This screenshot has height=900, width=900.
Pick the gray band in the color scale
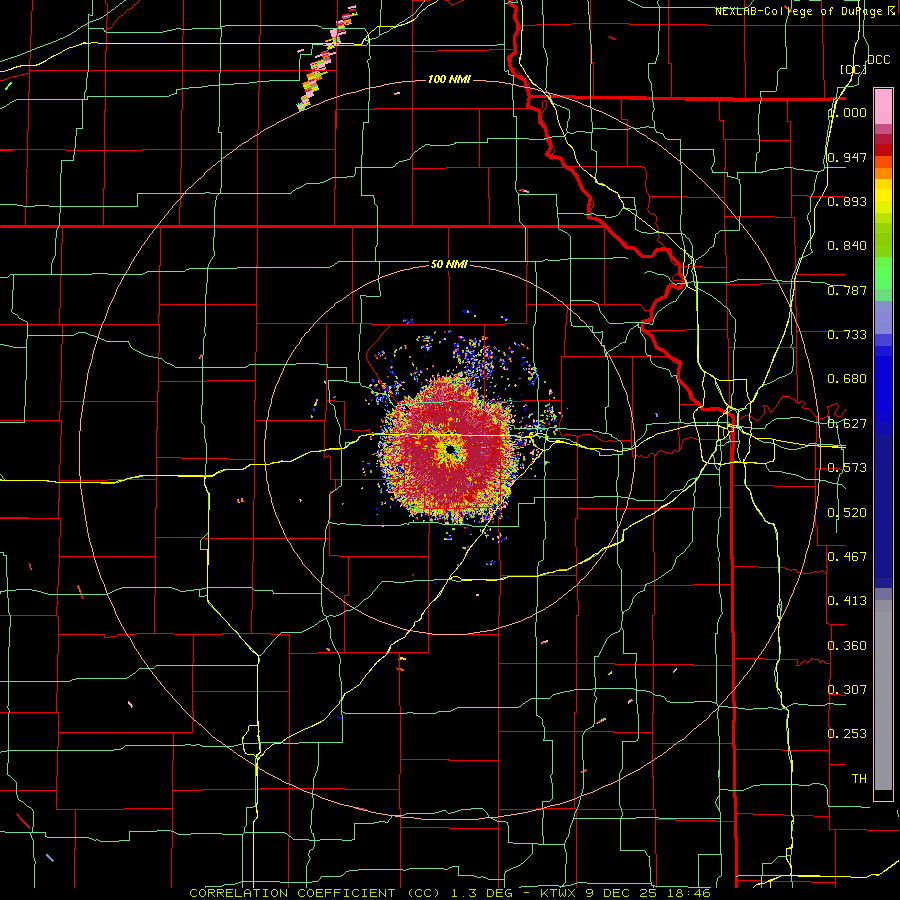pyautogui.click(x=883, y=695)
